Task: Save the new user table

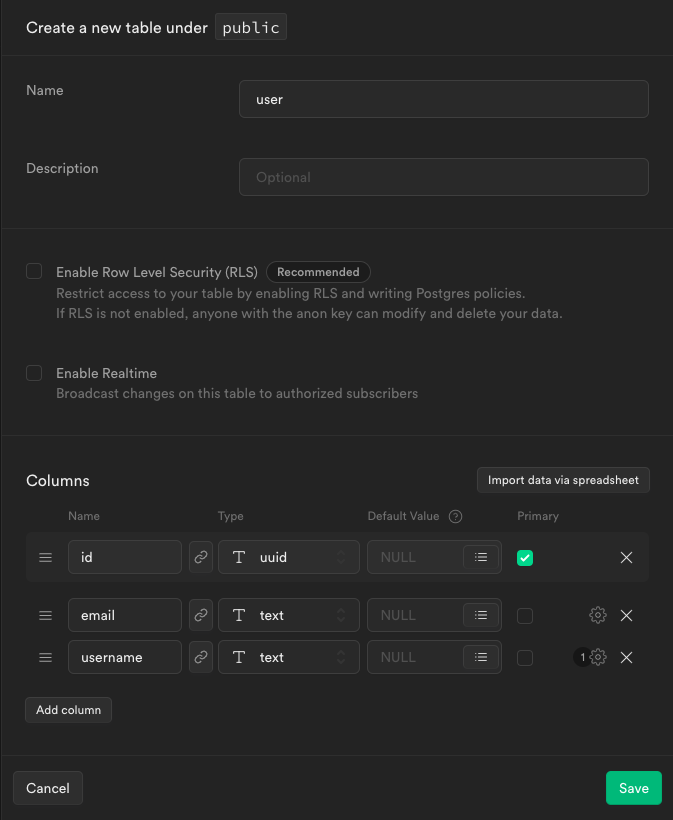Action: 633,788
